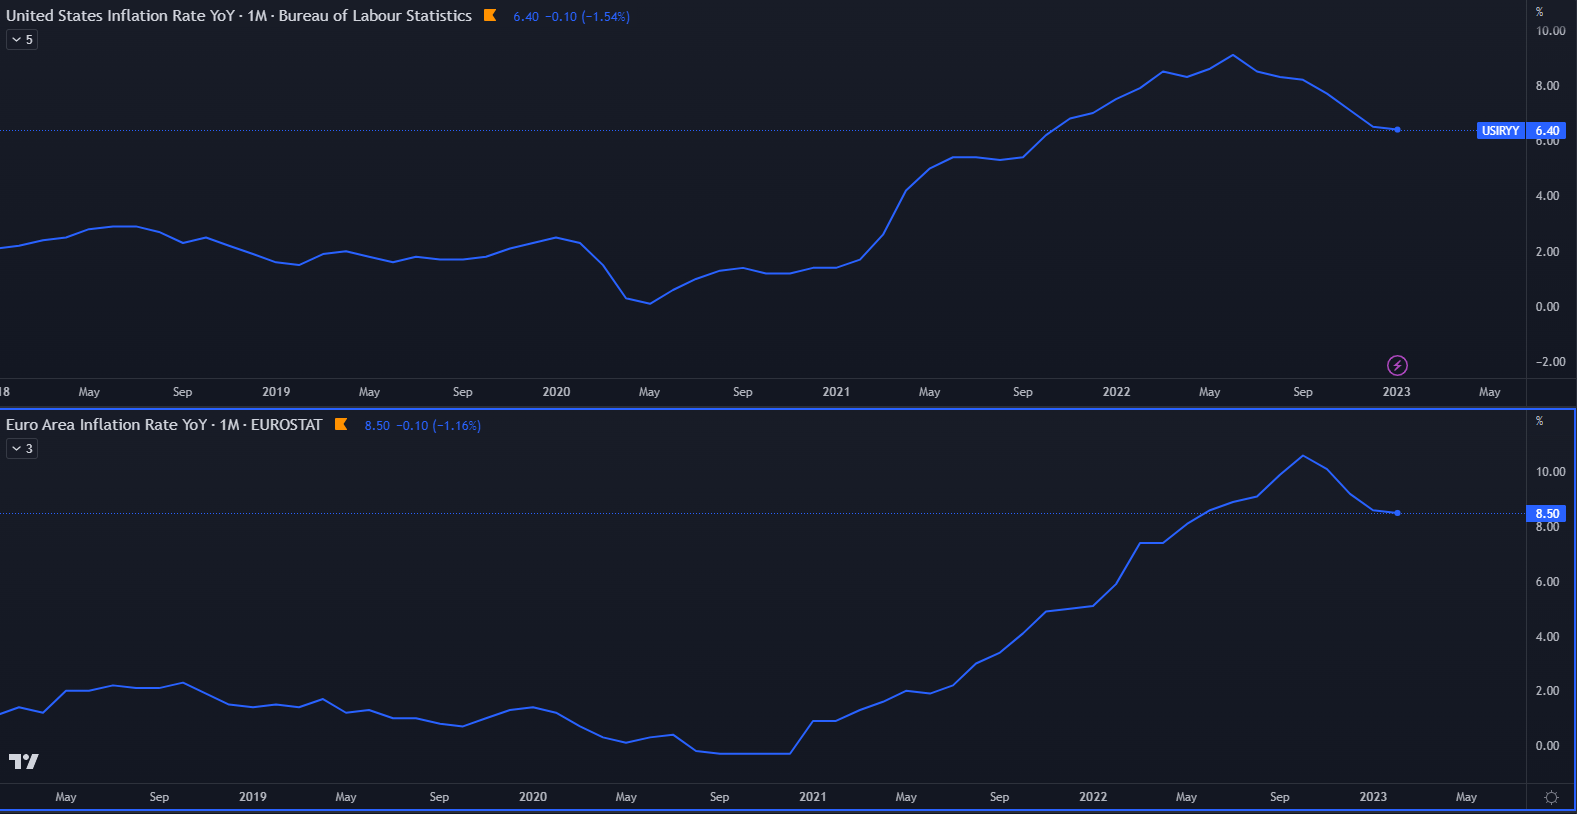Click the USIRYY symbol label on the price scale
This screenshot has height=814, width=1577.
click(1500, 131)
